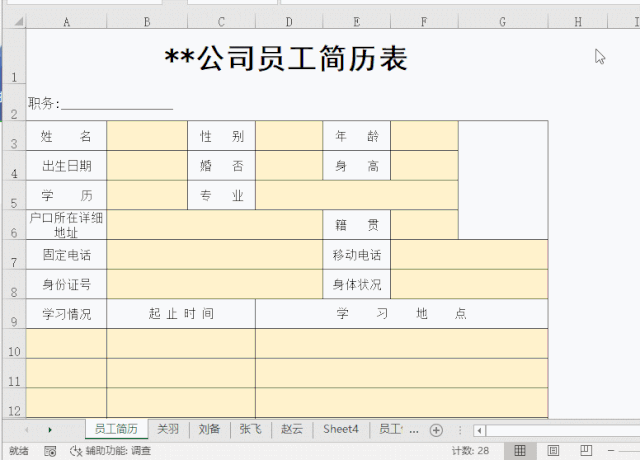Image resolution: width=640 pixels, height=460 pixels.
Task: Open the 赵云 sheet tab
Action: pyautogui.click(x=291, y=429)
